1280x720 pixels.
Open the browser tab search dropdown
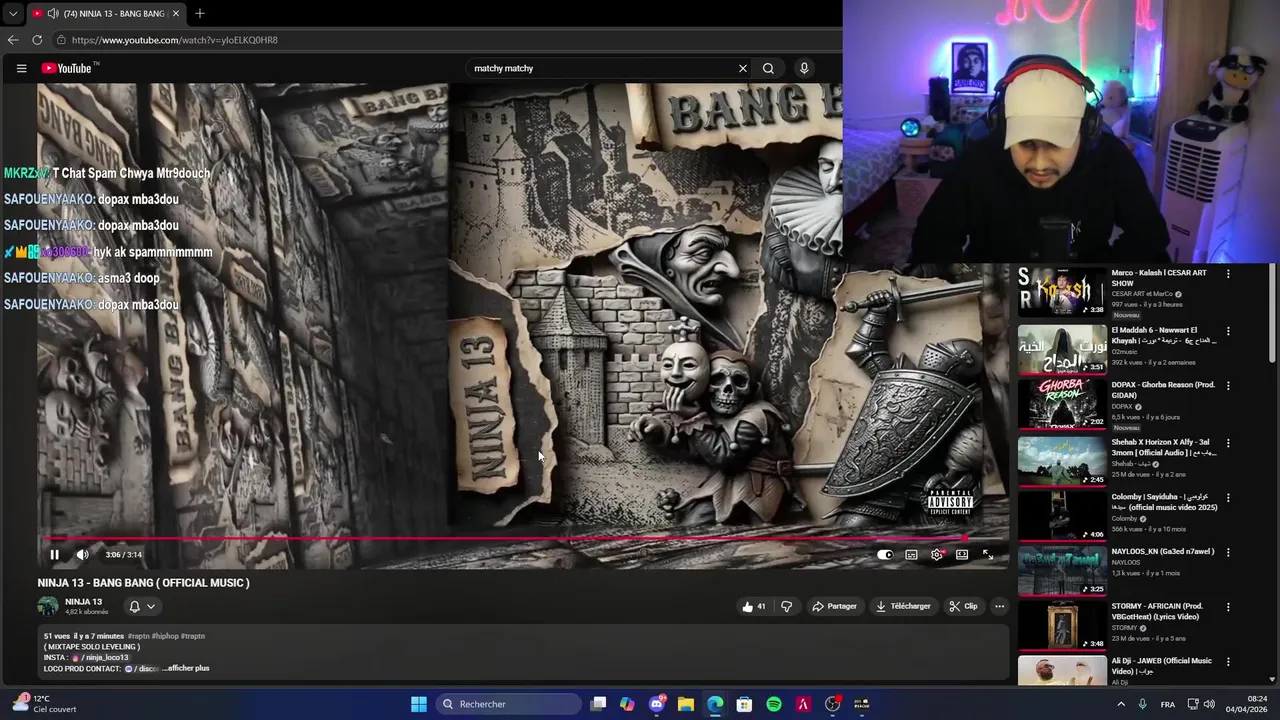(x=12, y=13)
